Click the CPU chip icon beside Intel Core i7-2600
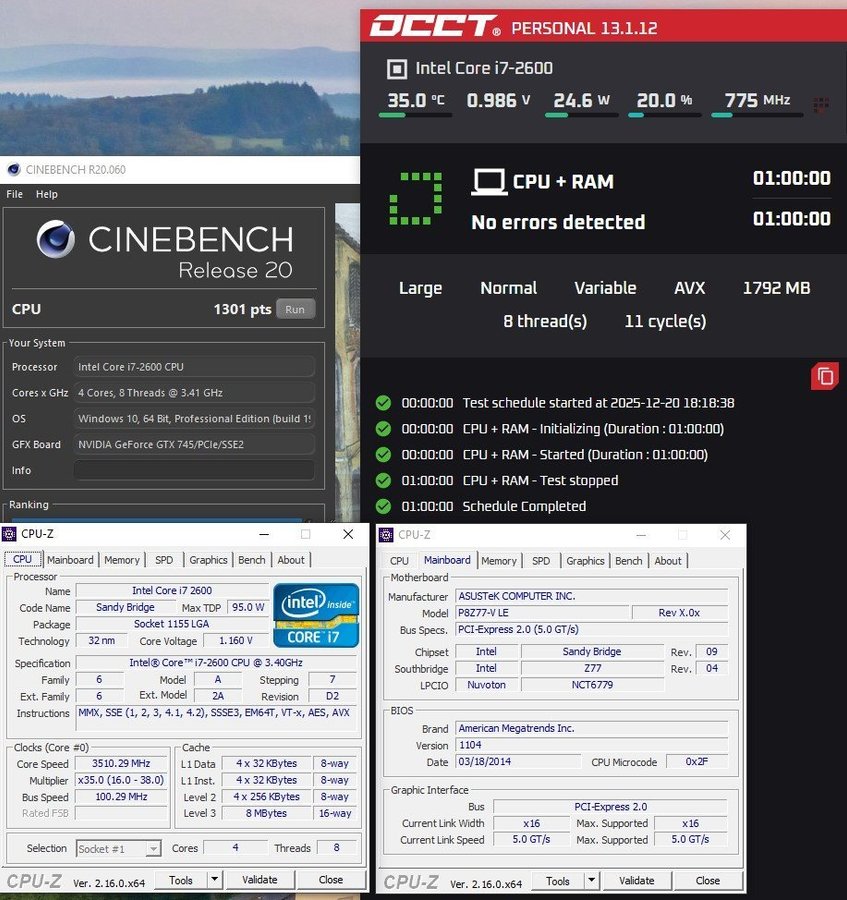This screenshot has width=847, height=900. tap(397, 69)
